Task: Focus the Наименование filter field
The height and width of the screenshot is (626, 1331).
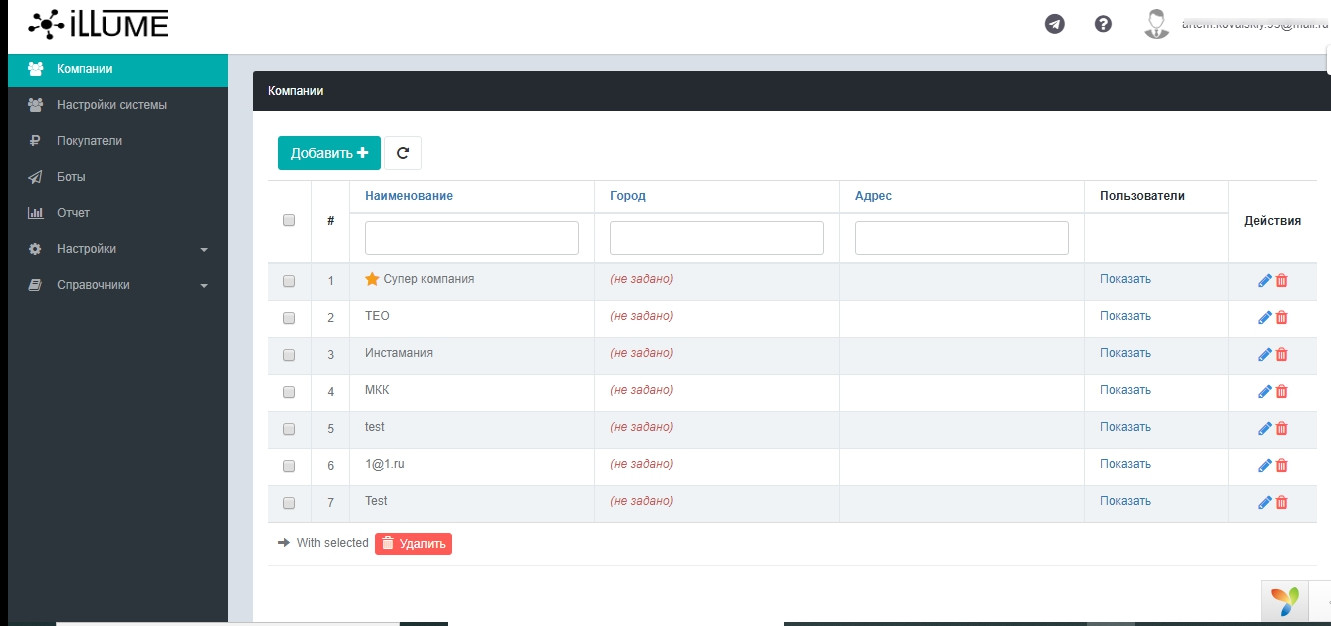Action: pos(472,238)
